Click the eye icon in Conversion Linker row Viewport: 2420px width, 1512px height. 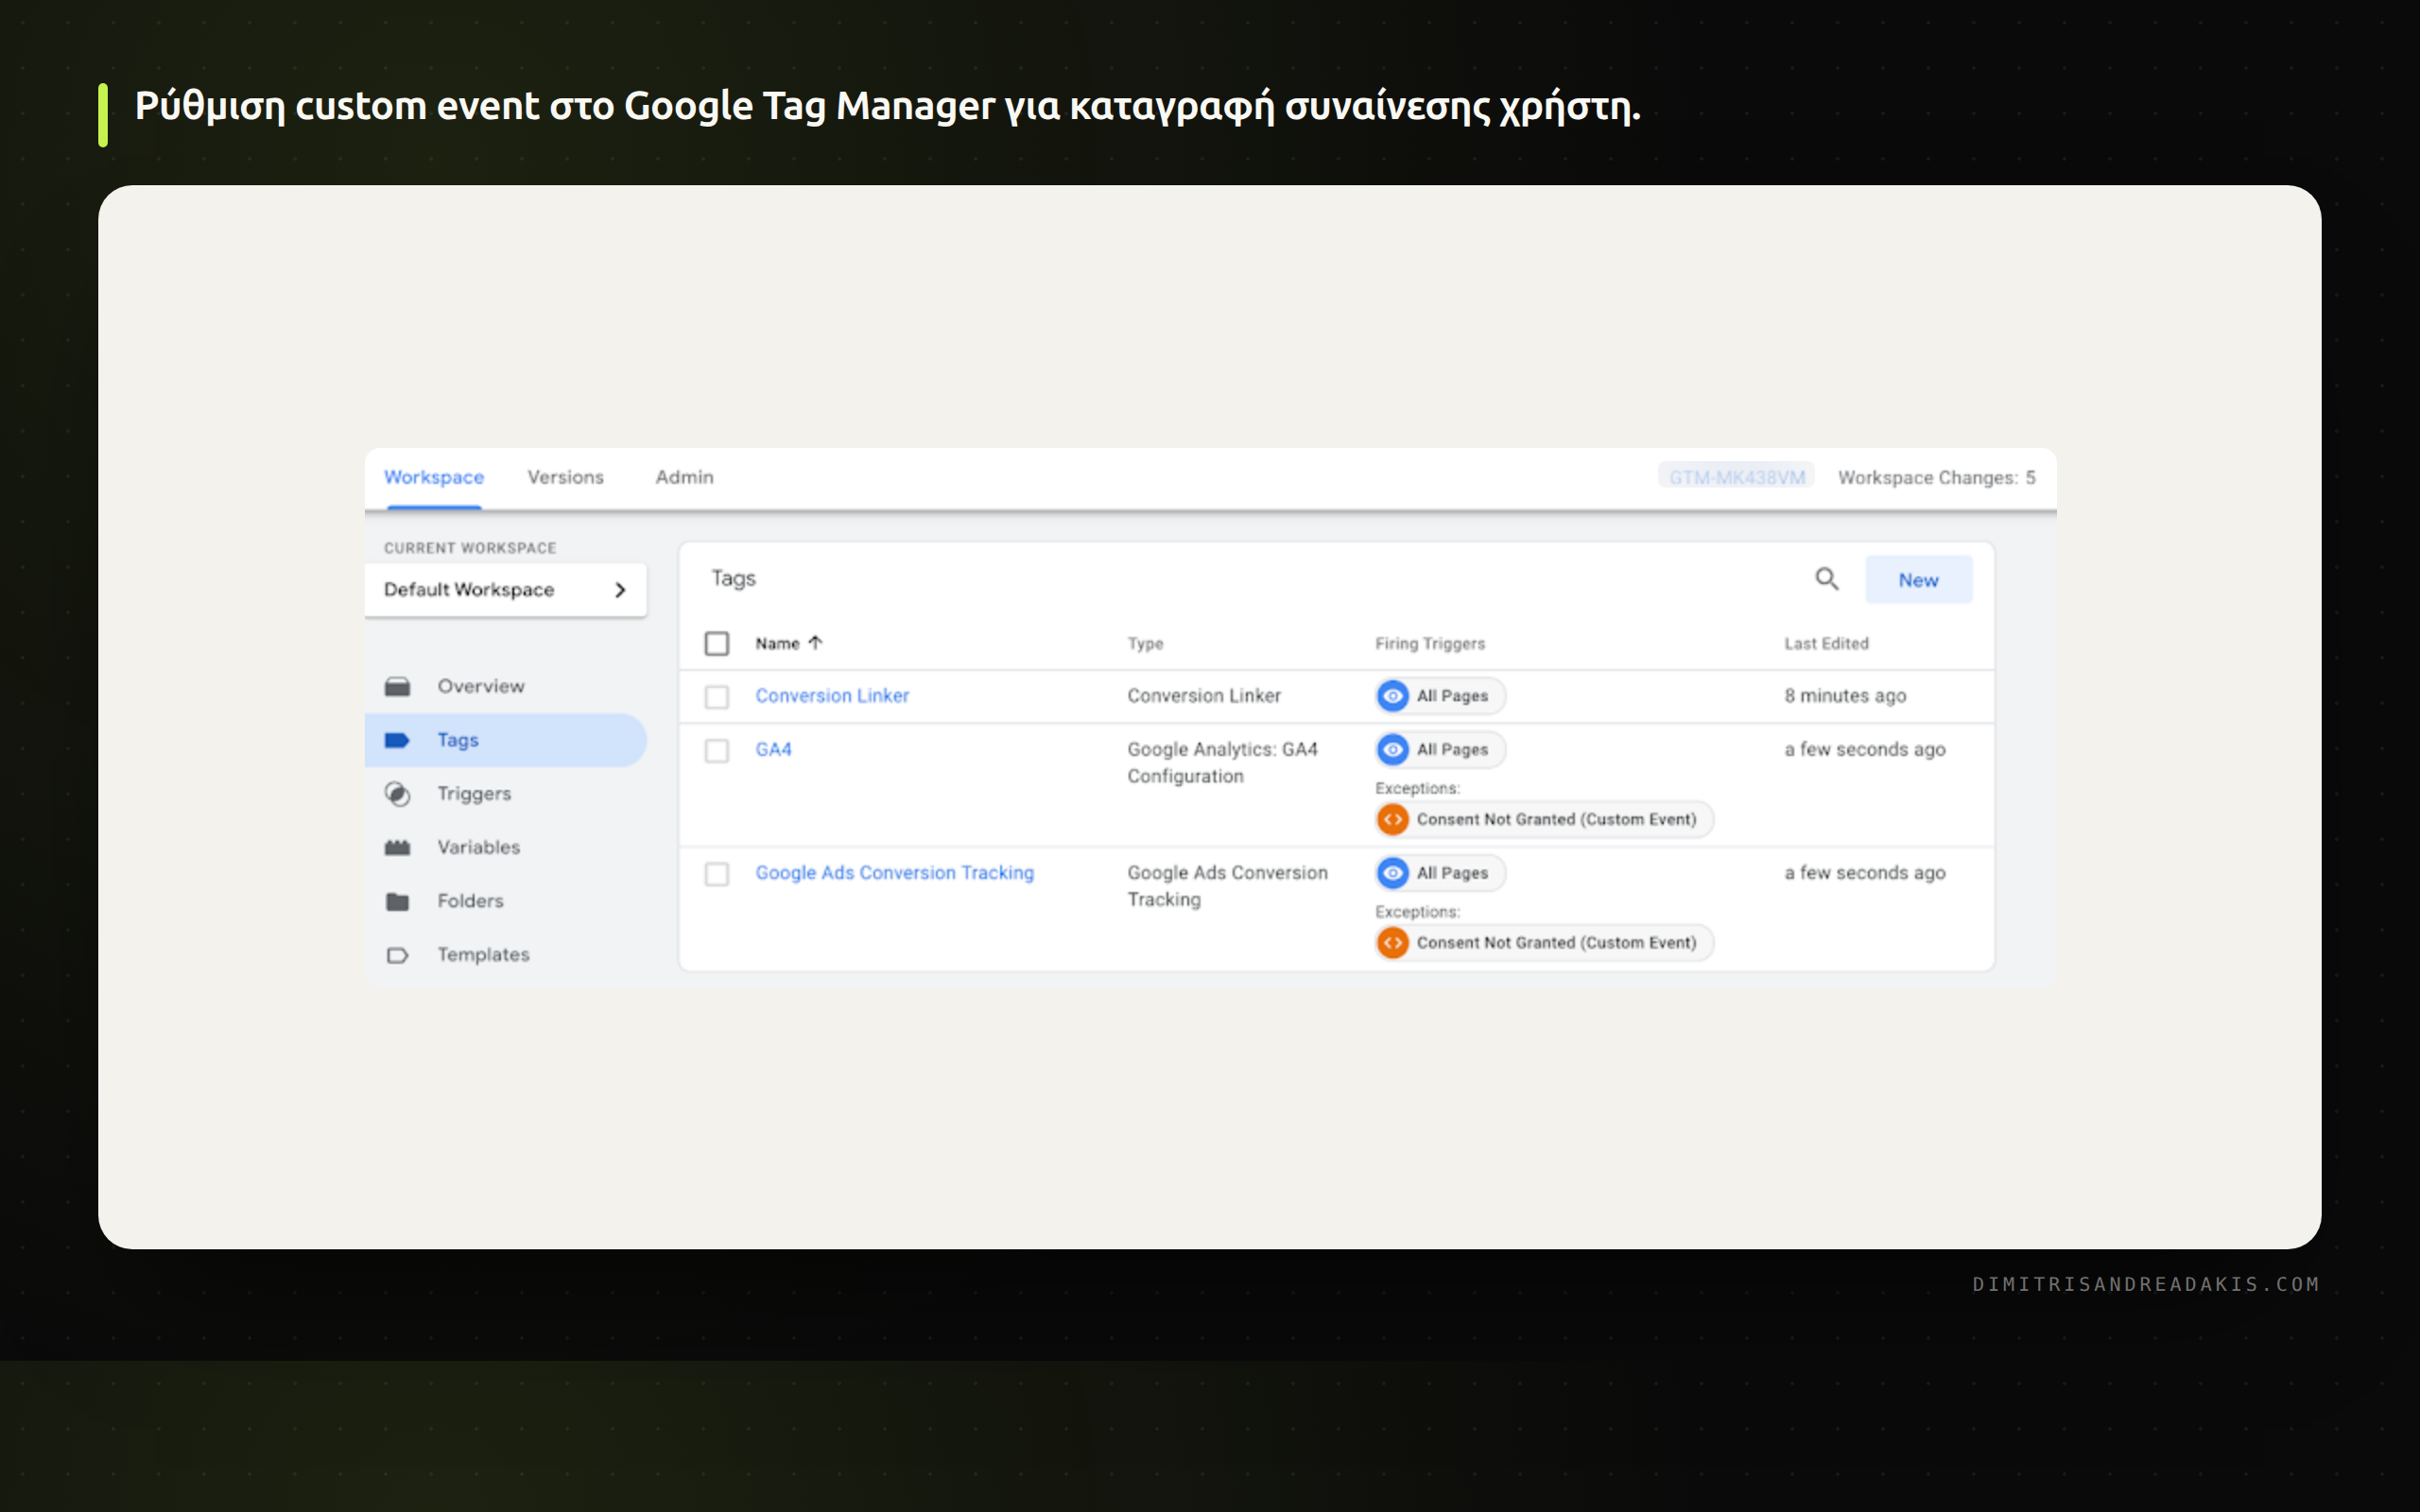(1392, 696)
